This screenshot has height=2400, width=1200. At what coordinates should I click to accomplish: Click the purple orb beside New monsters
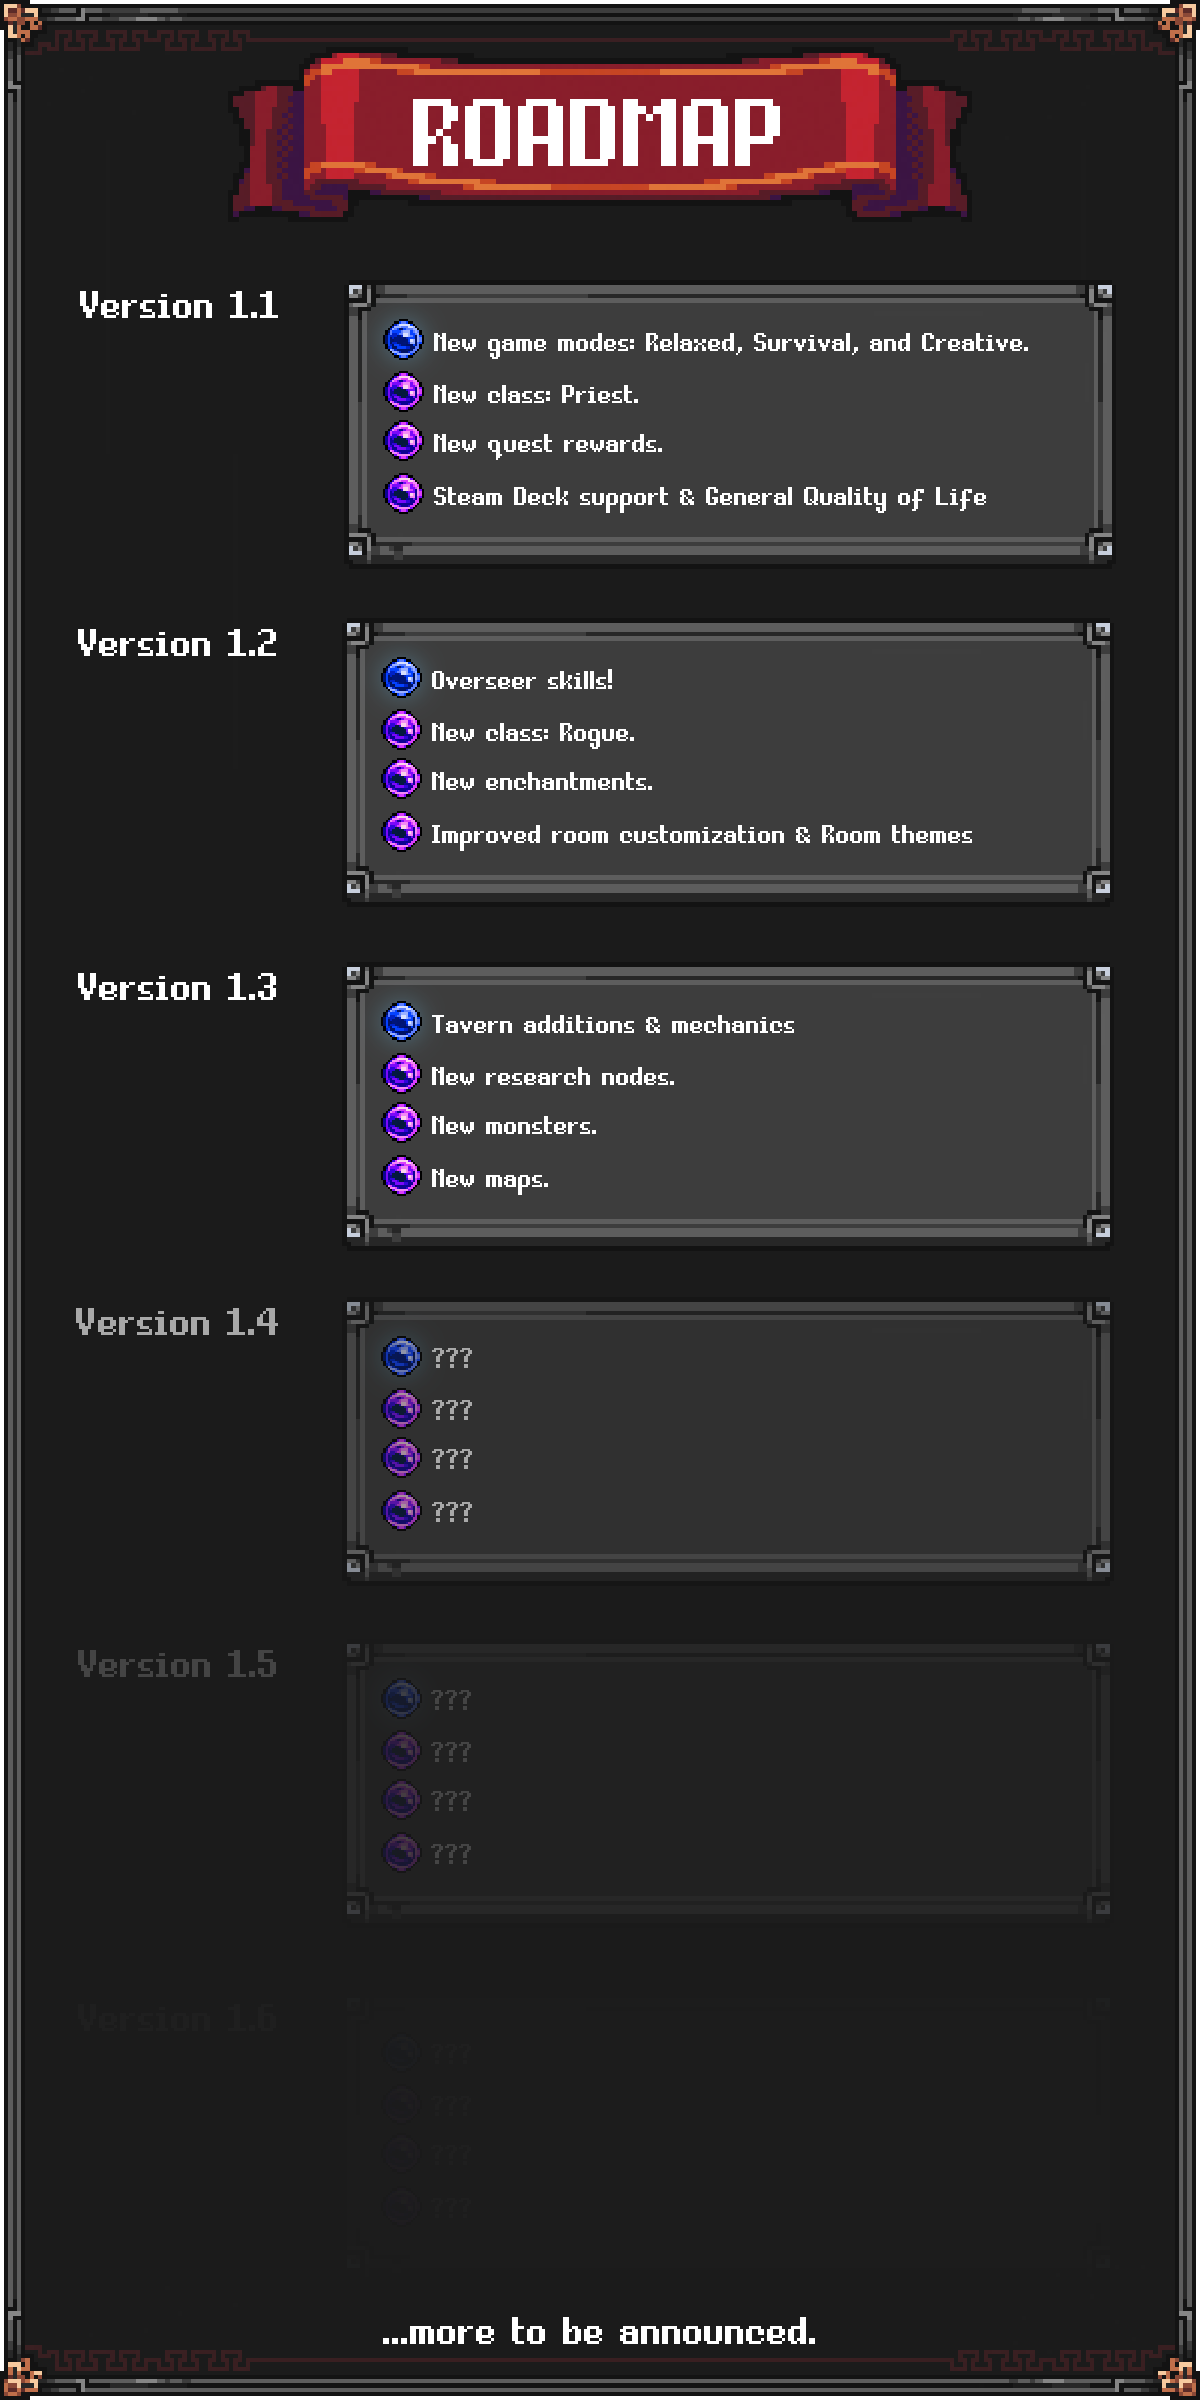click(x=401, y=1124)
